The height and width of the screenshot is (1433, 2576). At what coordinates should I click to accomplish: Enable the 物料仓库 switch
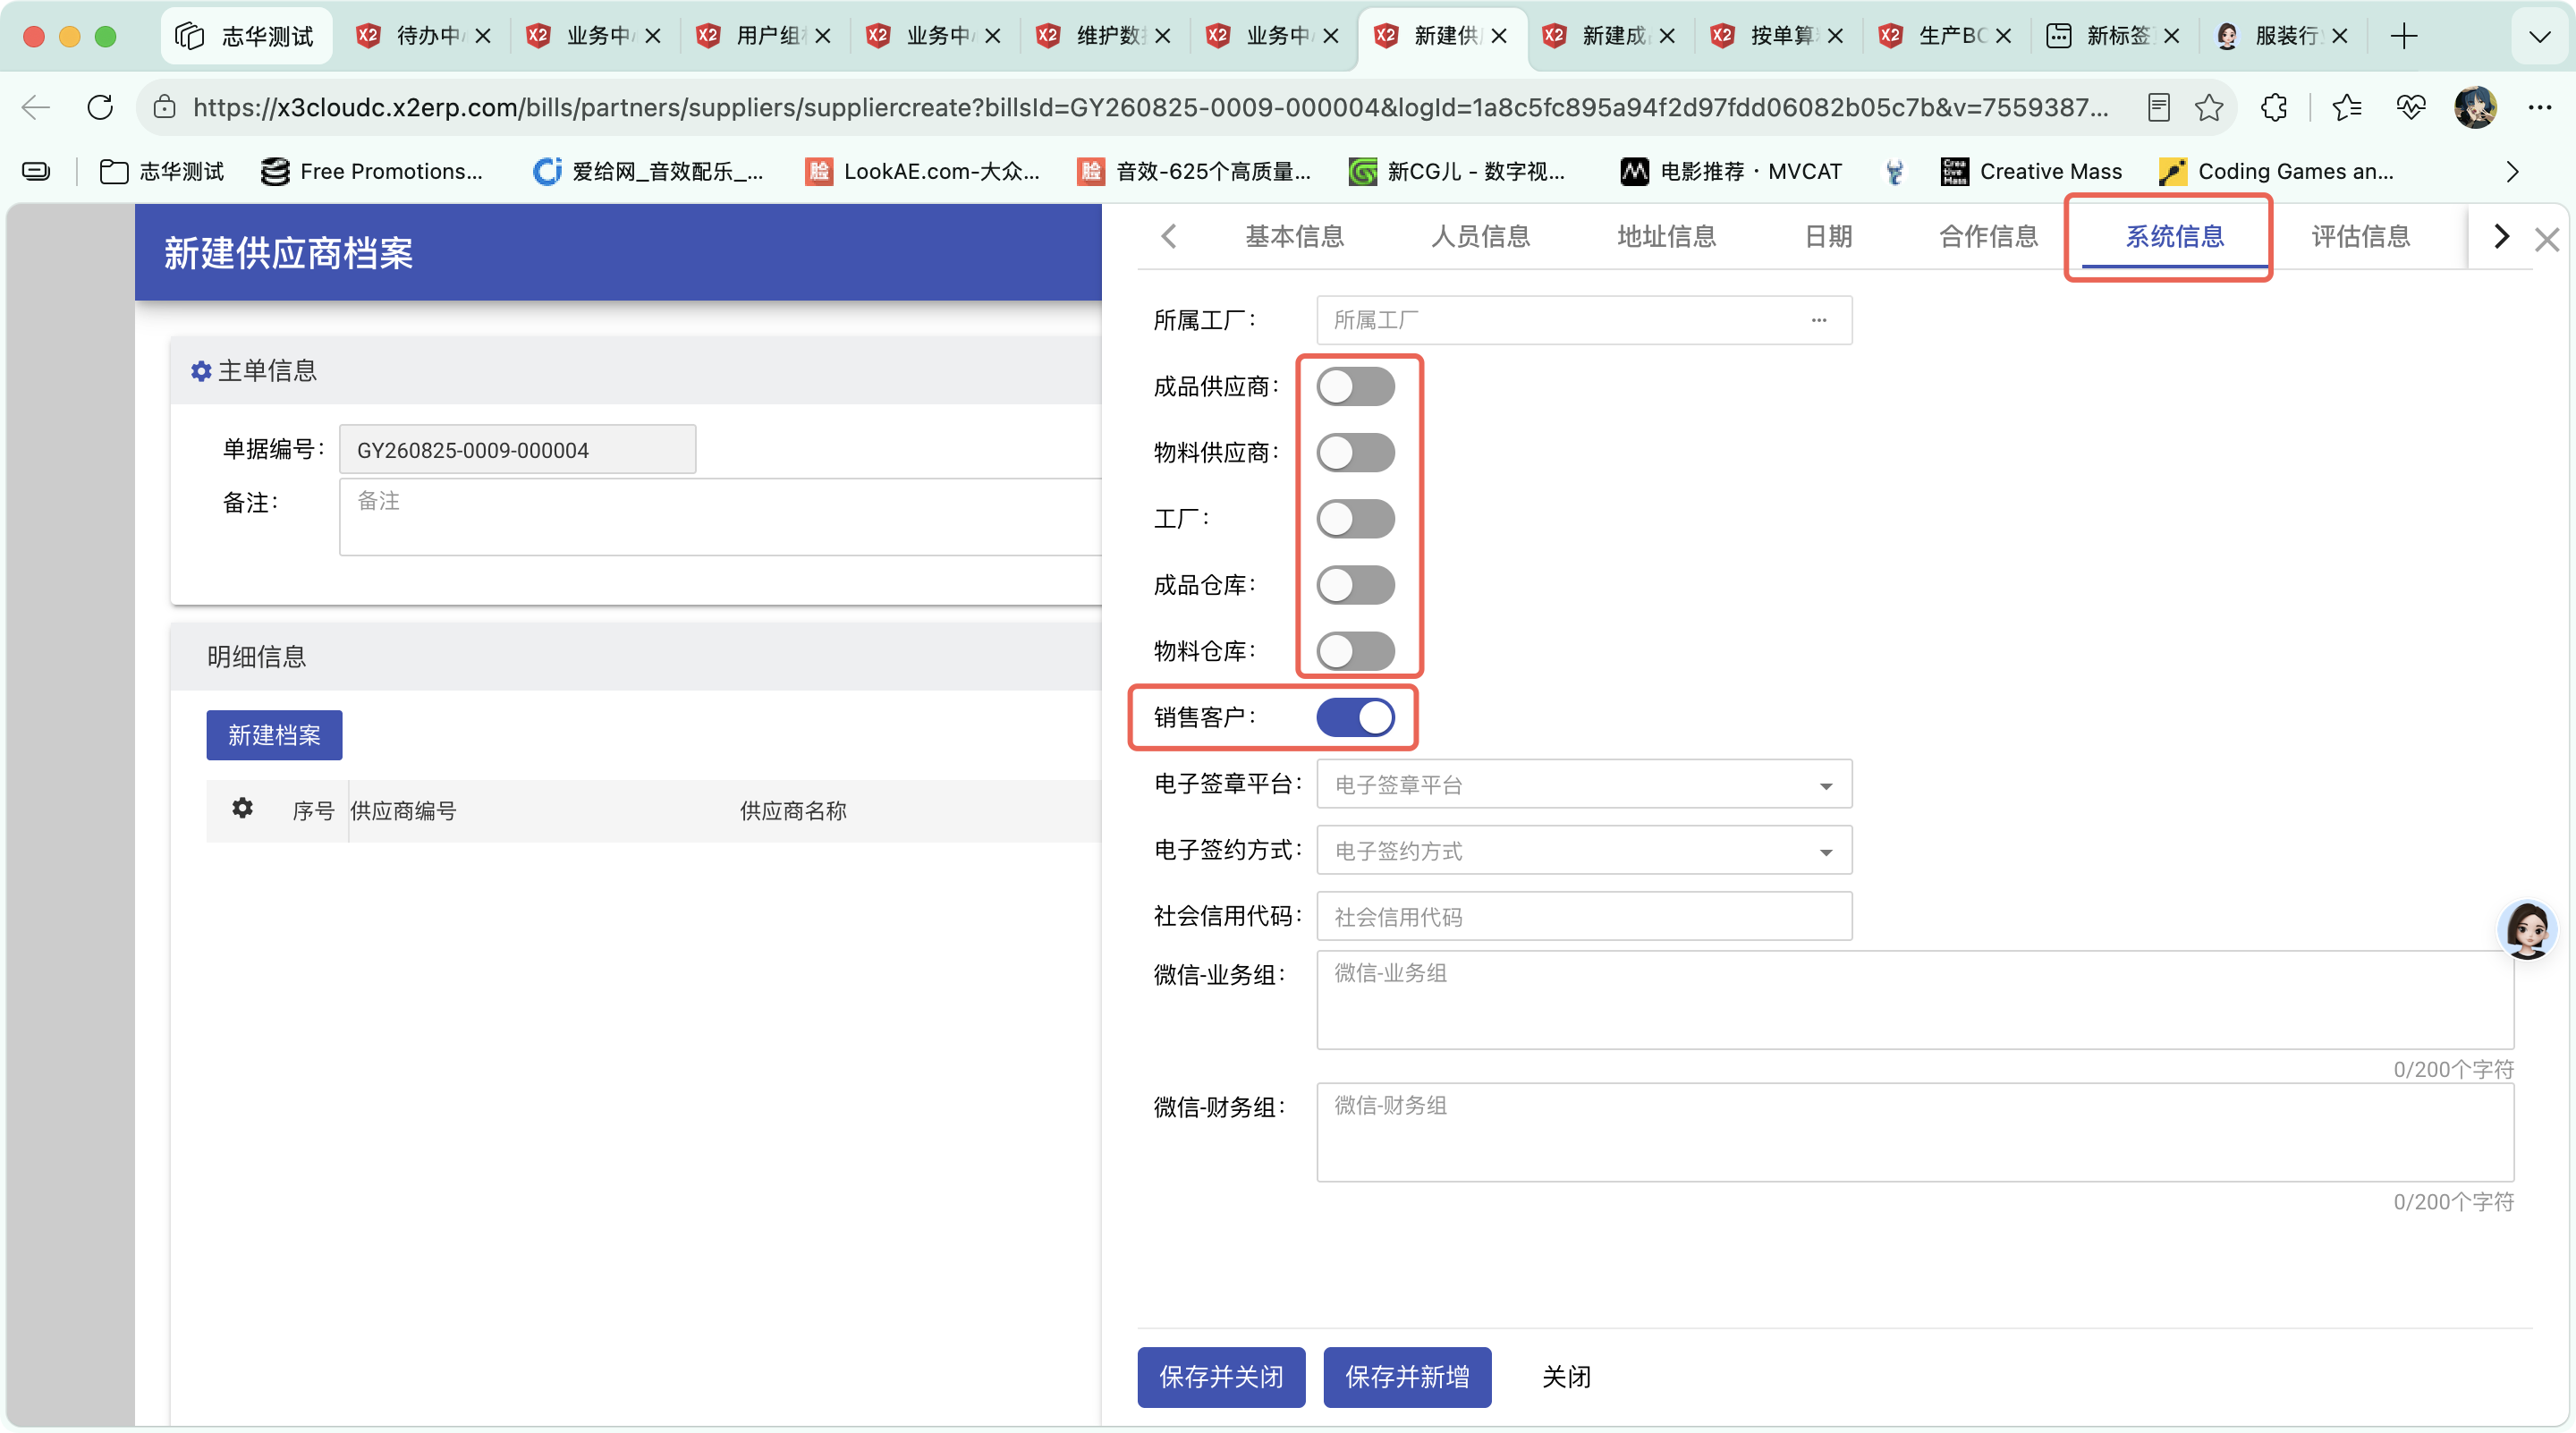1355,651
